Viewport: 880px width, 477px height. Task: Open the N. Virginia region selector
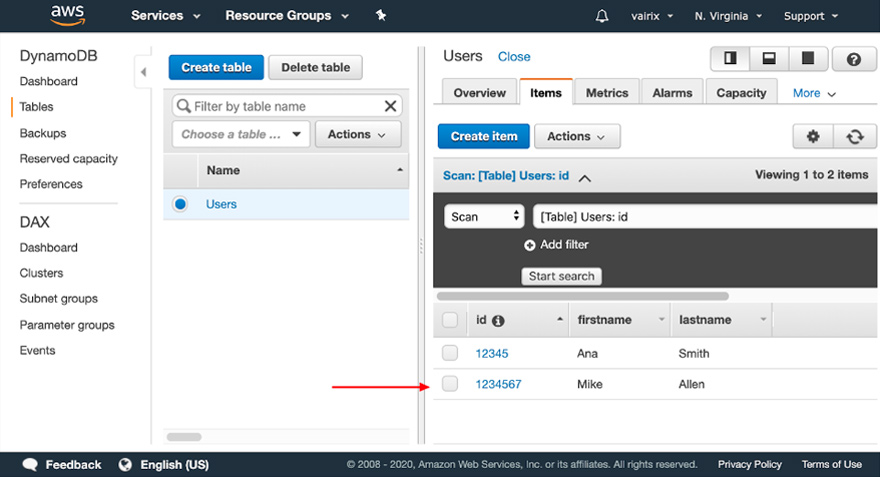[728, 16]
